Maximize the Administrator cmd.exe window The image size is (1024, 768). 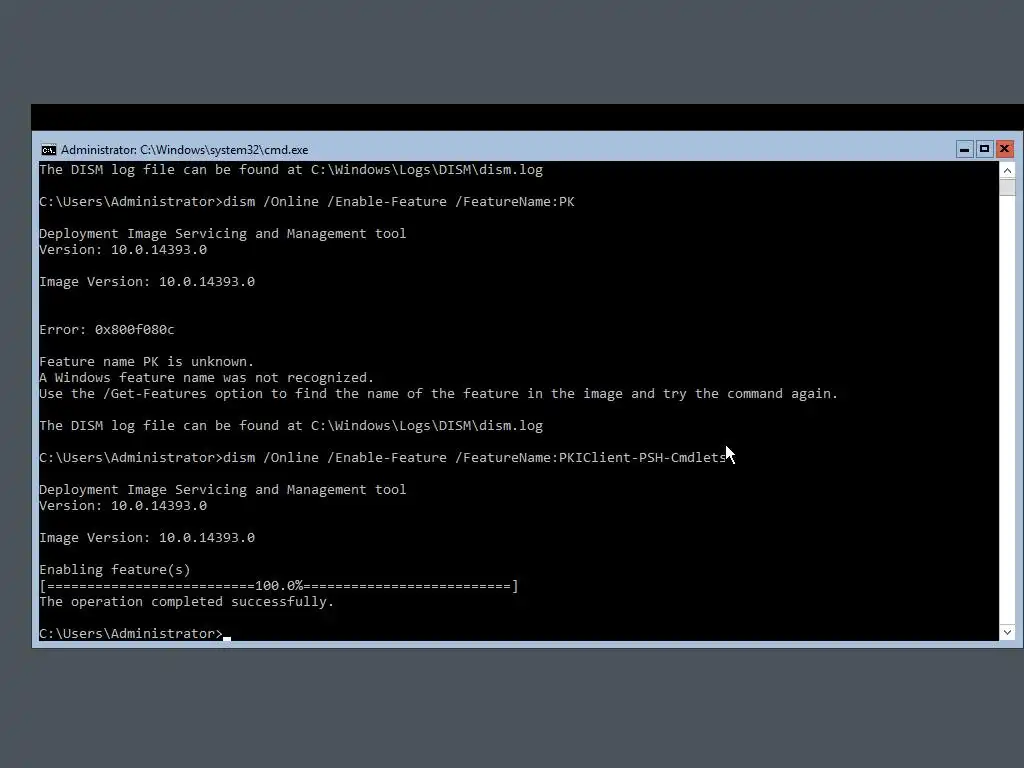pos(984,150)
